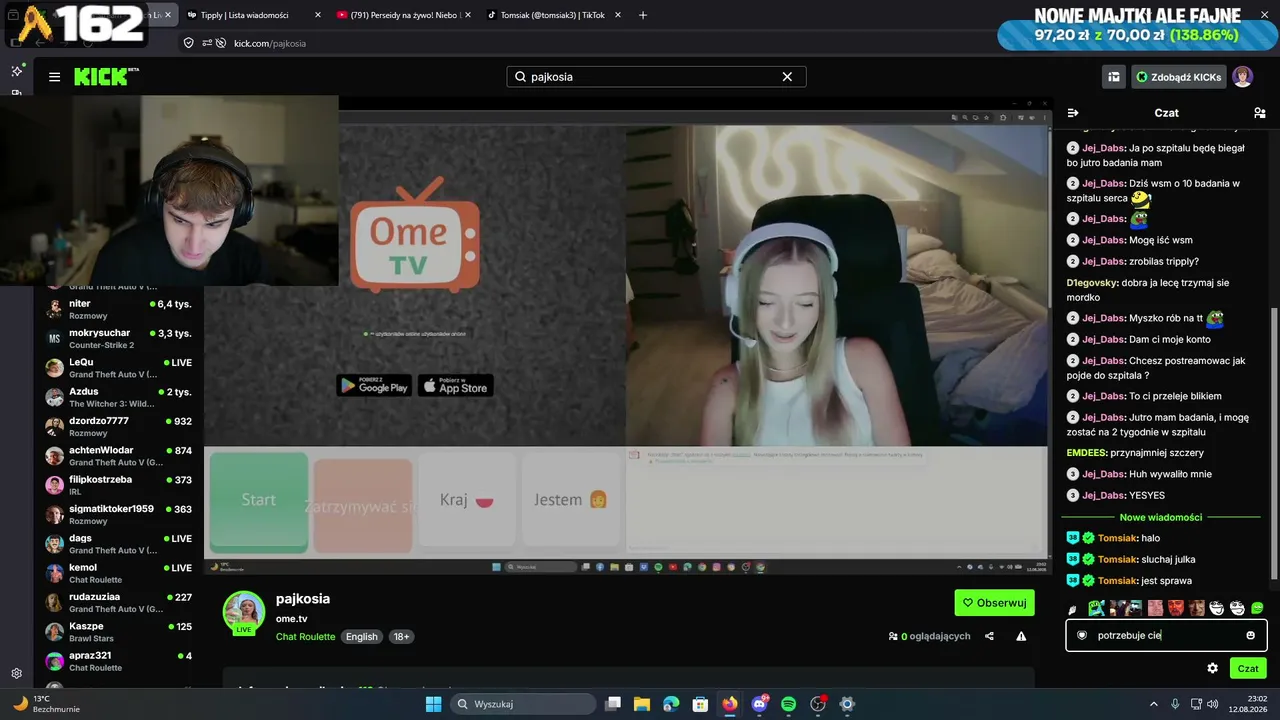Open the emoji picker in chat input
Screen dimensions: 1280x720
pyautogui.click(x=1250, y=635)
